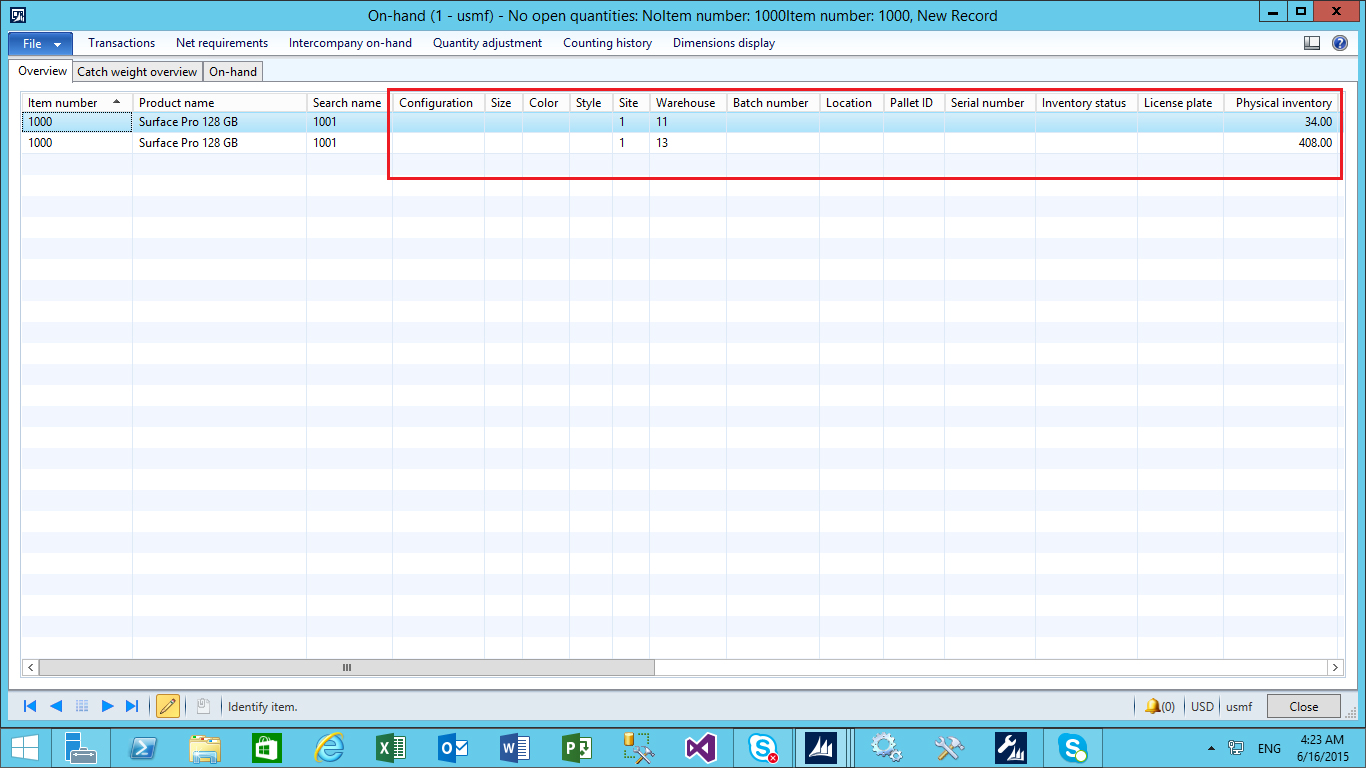Show hidden system tray icons
Screen dimensions: 1366x768
[1212, 748]
